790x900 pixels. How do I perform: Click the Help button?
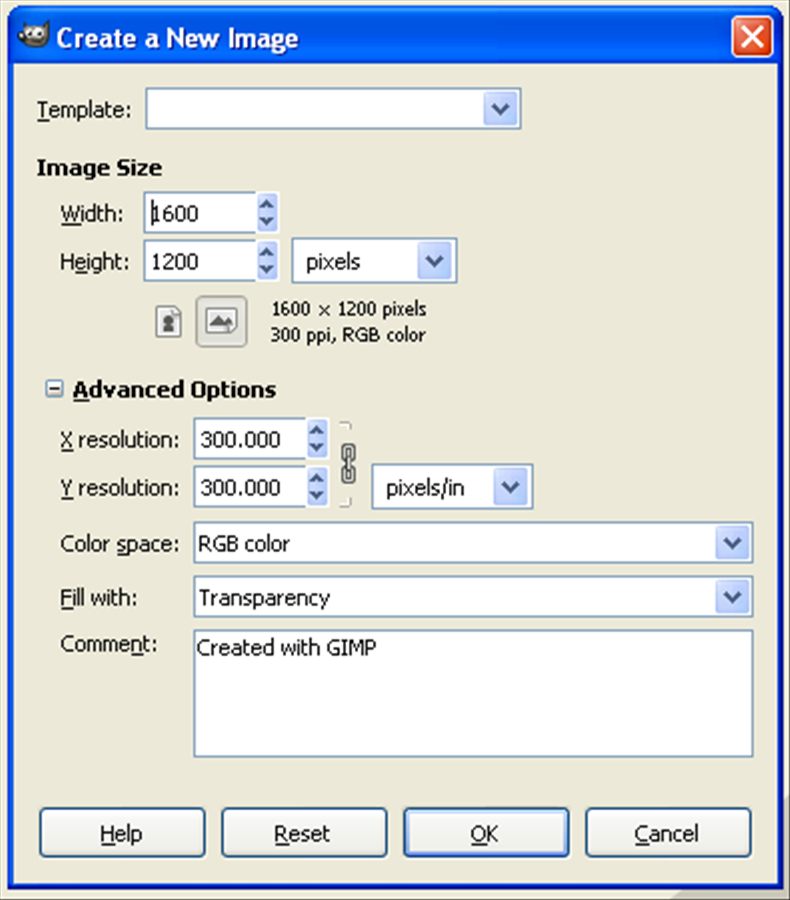122,833
